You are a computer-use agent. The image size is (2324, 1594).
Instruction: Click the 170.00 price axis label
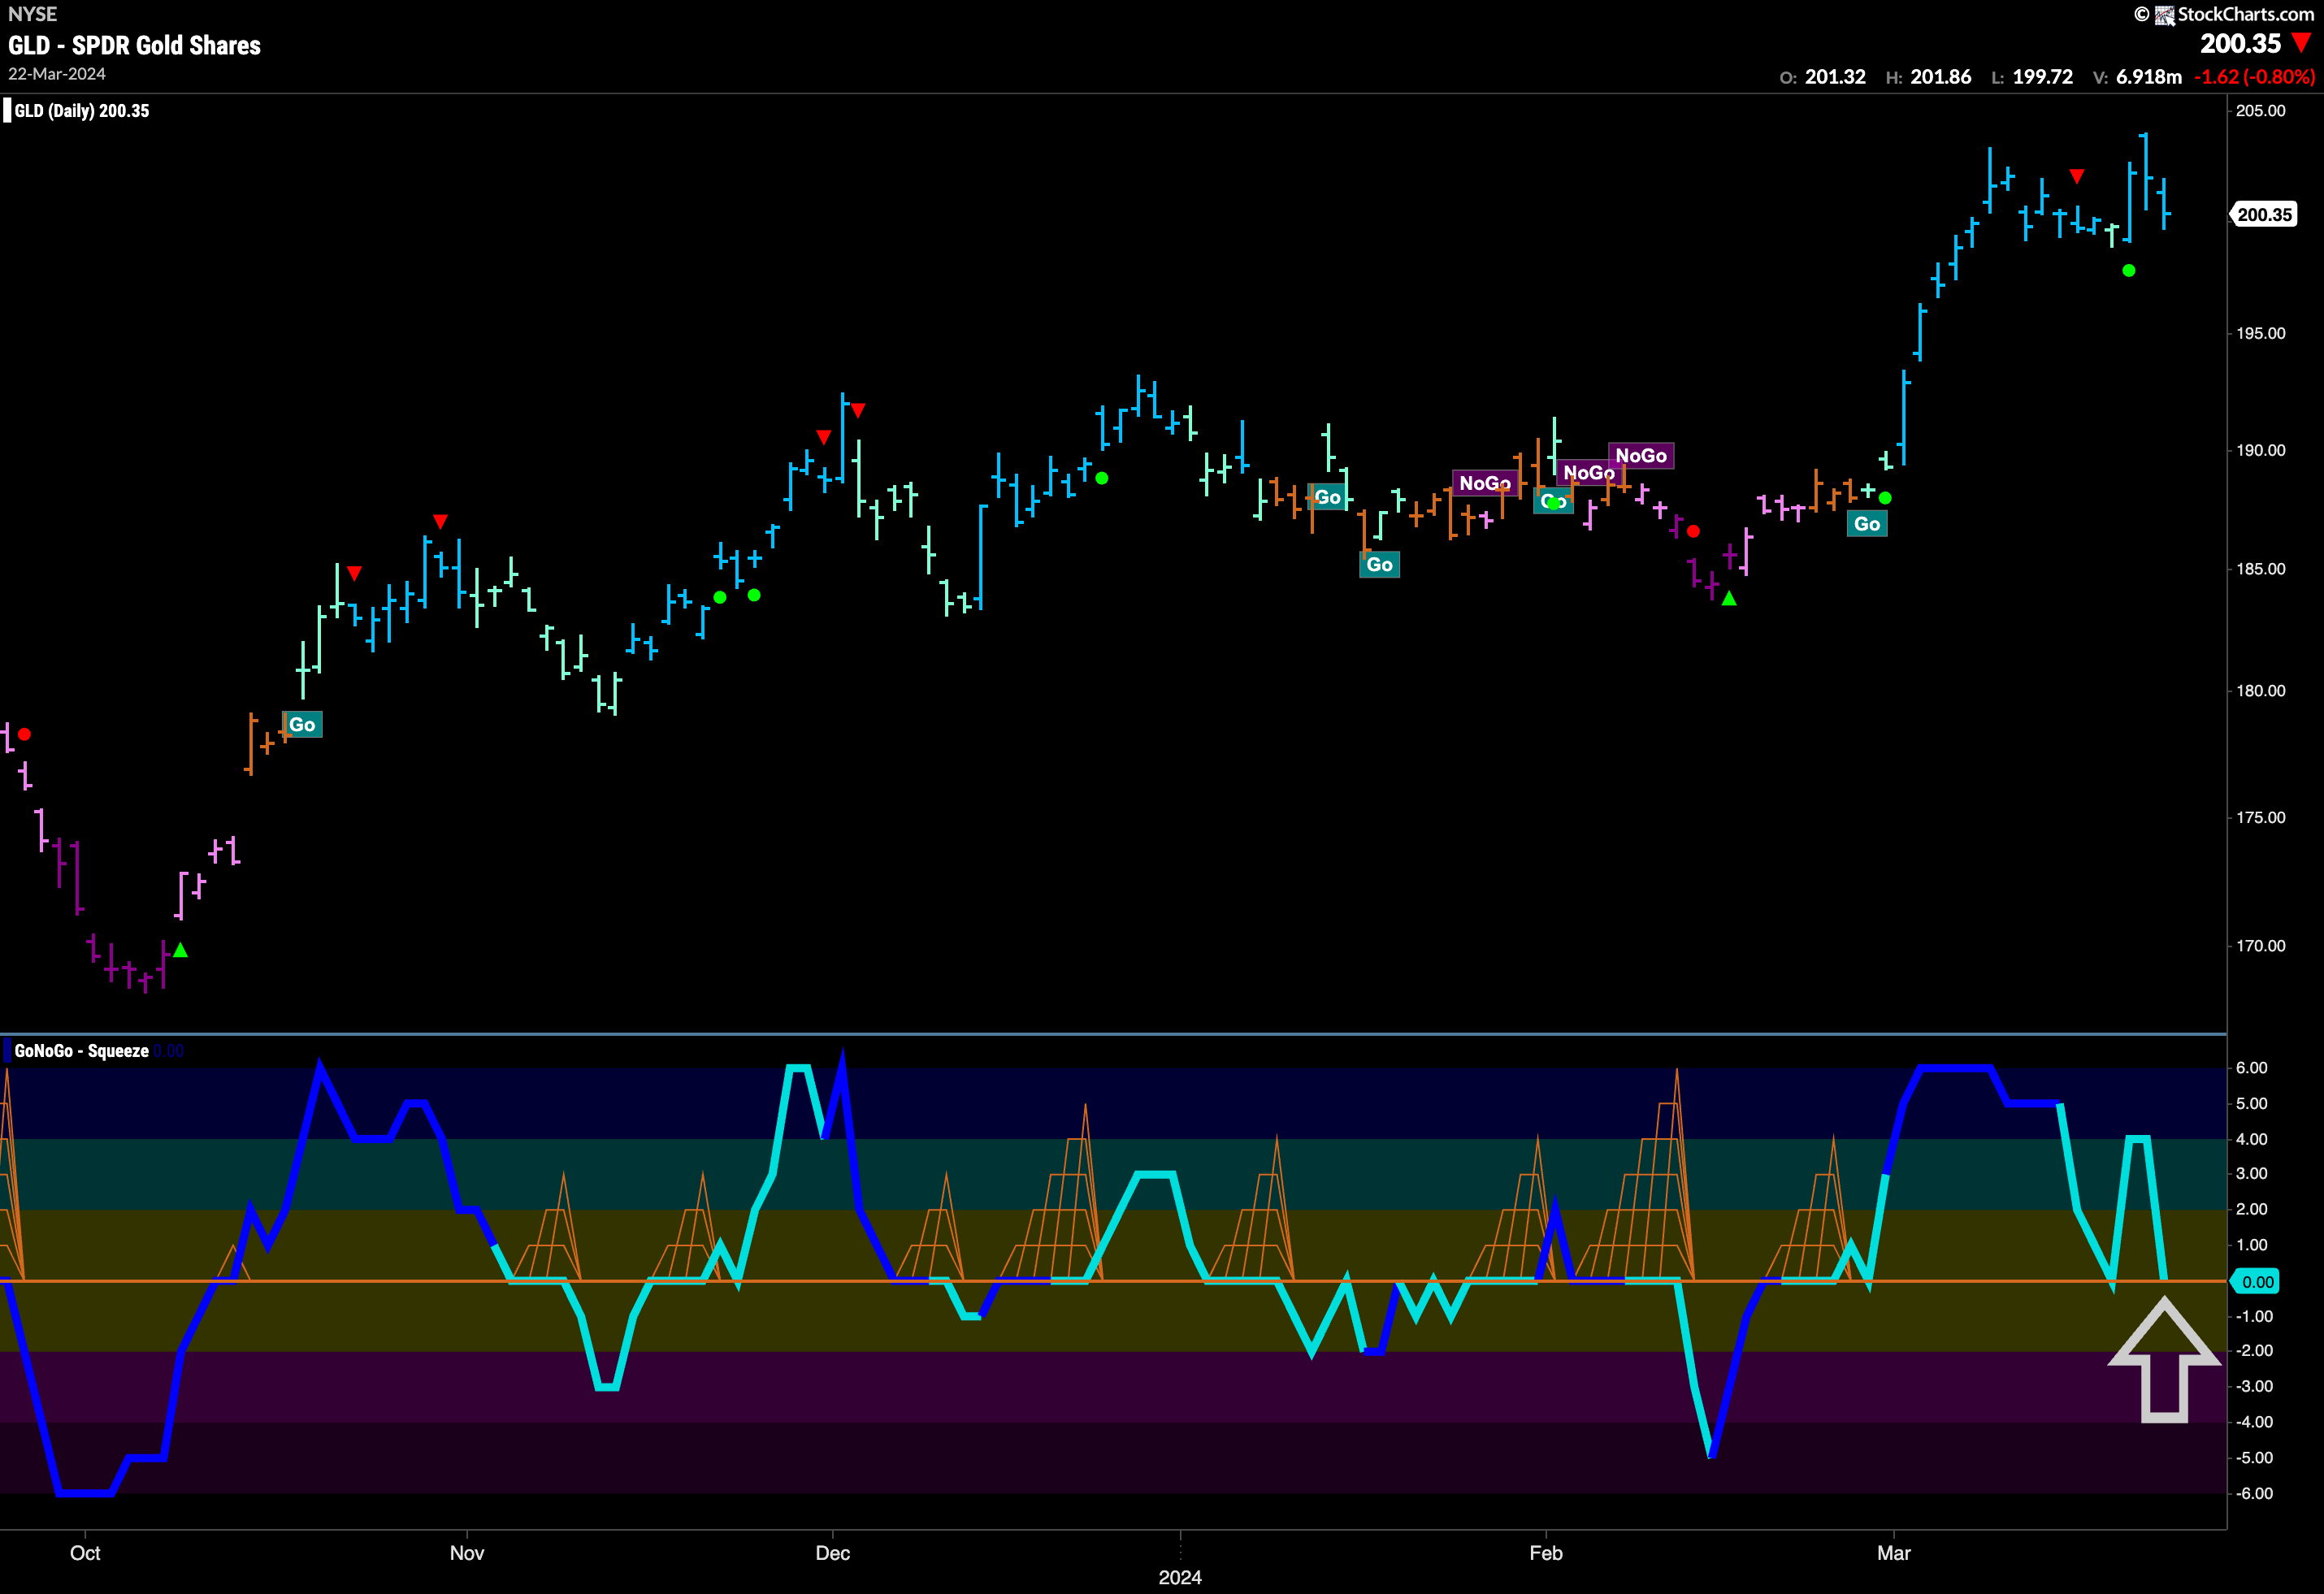(2260, 946)
